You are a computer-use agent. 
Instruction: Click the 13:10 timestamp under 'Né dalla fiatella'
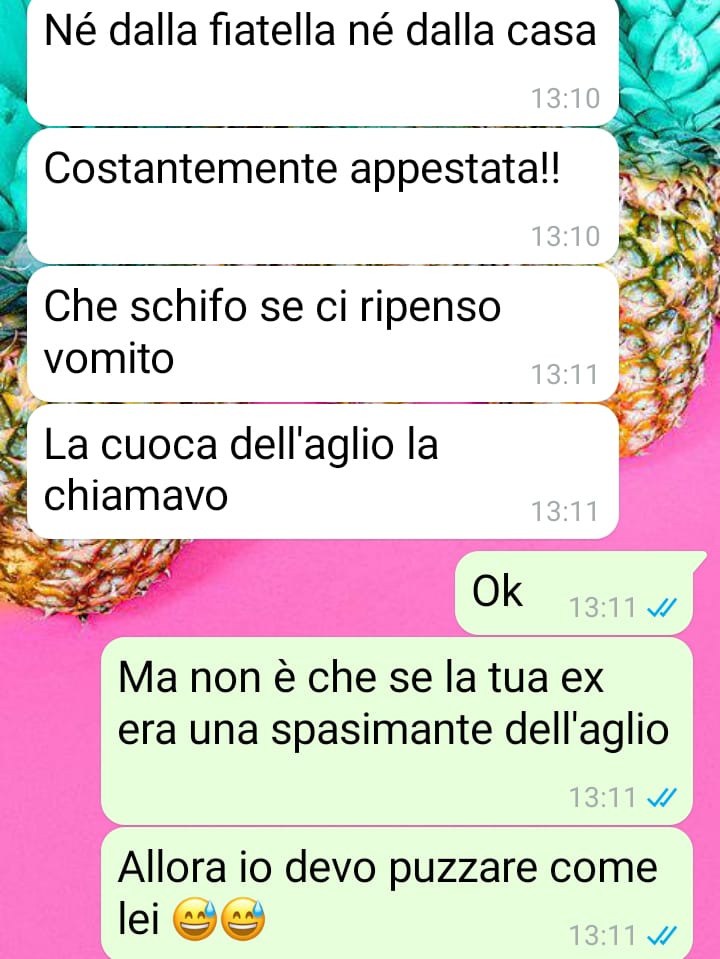(x=565, y=98)
